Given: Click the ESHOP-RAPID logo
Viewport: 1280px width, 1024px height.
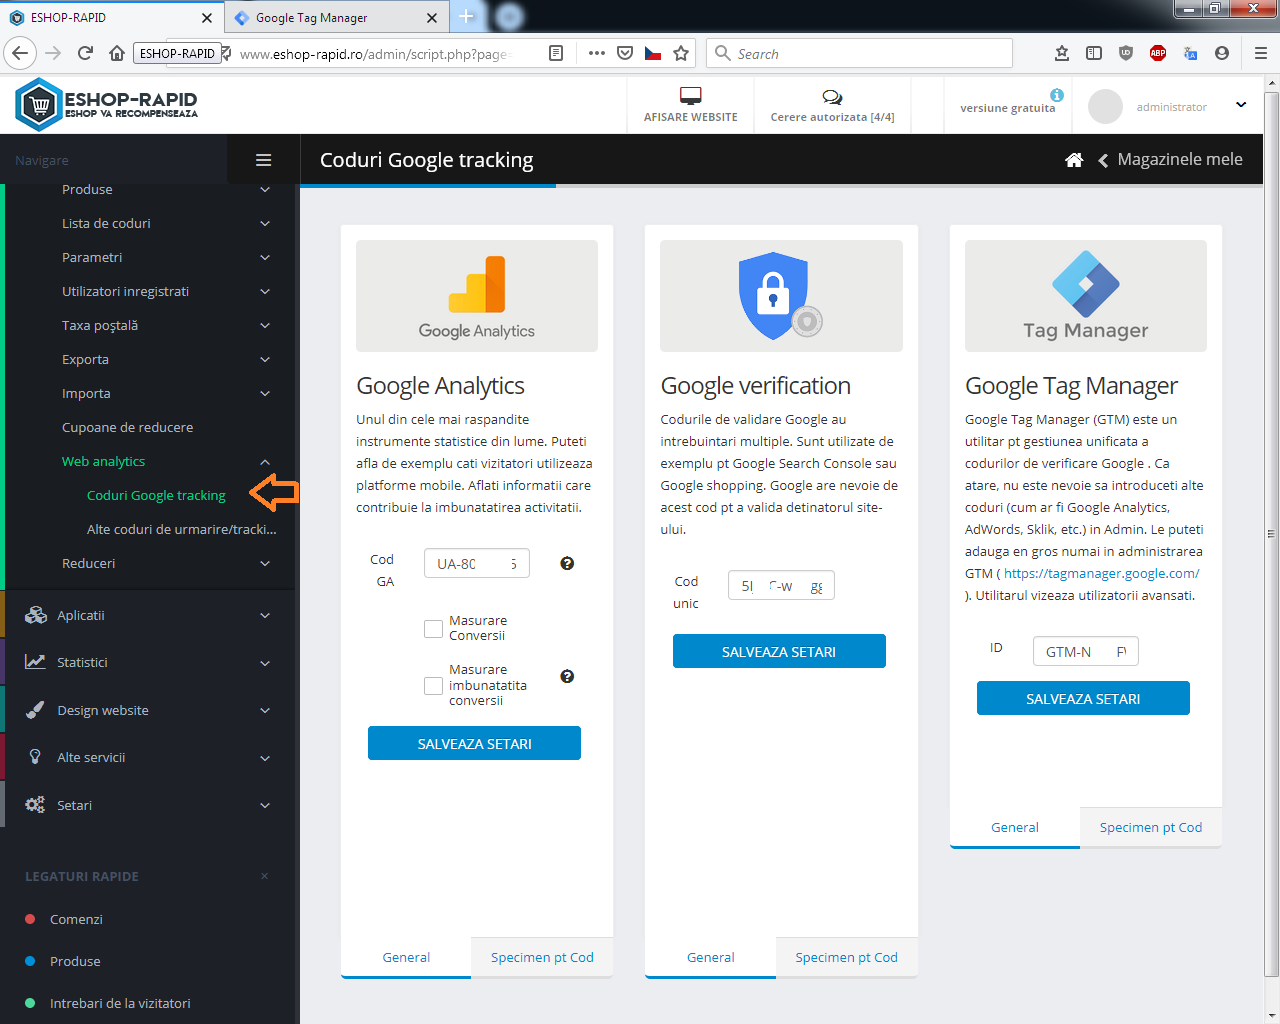Looking at the screenshot, I should (x=107, y=104).
